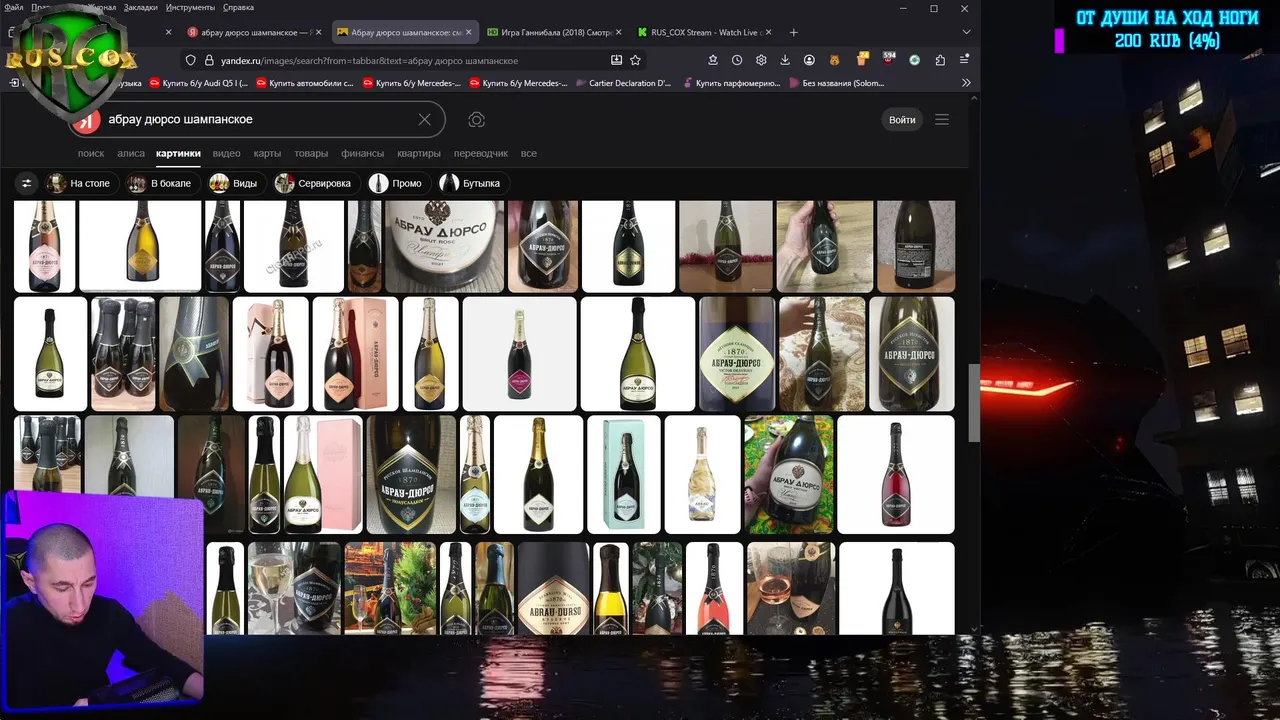Open hand-held bottle over grass thumbnail
The height and width of the screenshot is (720, 1280).
pos(789,474)
